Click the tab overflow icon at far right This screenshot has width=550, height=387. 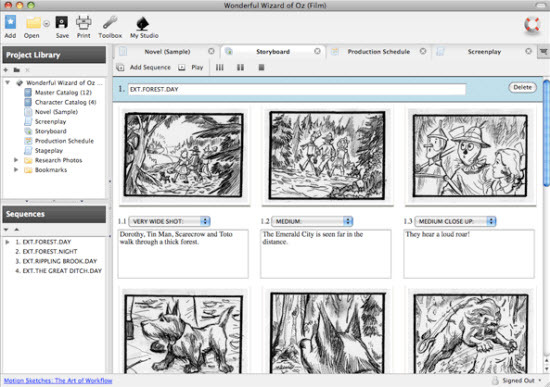click(543, 52)
